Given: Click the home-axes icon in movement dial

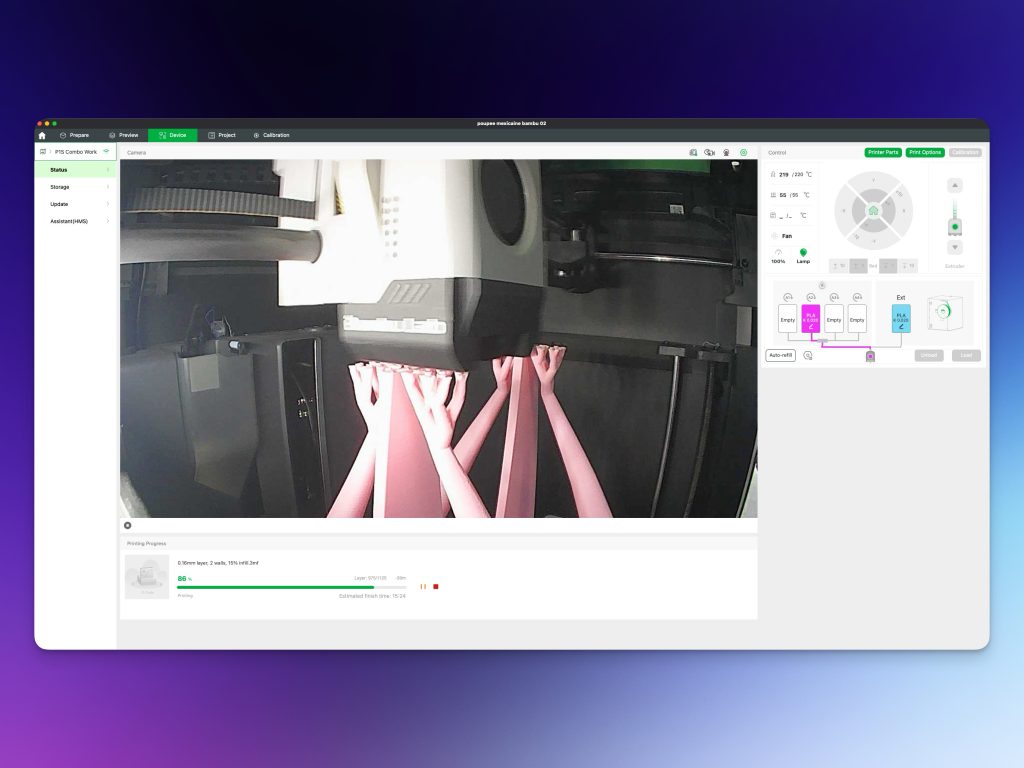Looking at the screenshot, I should click(x=873, y=211).
